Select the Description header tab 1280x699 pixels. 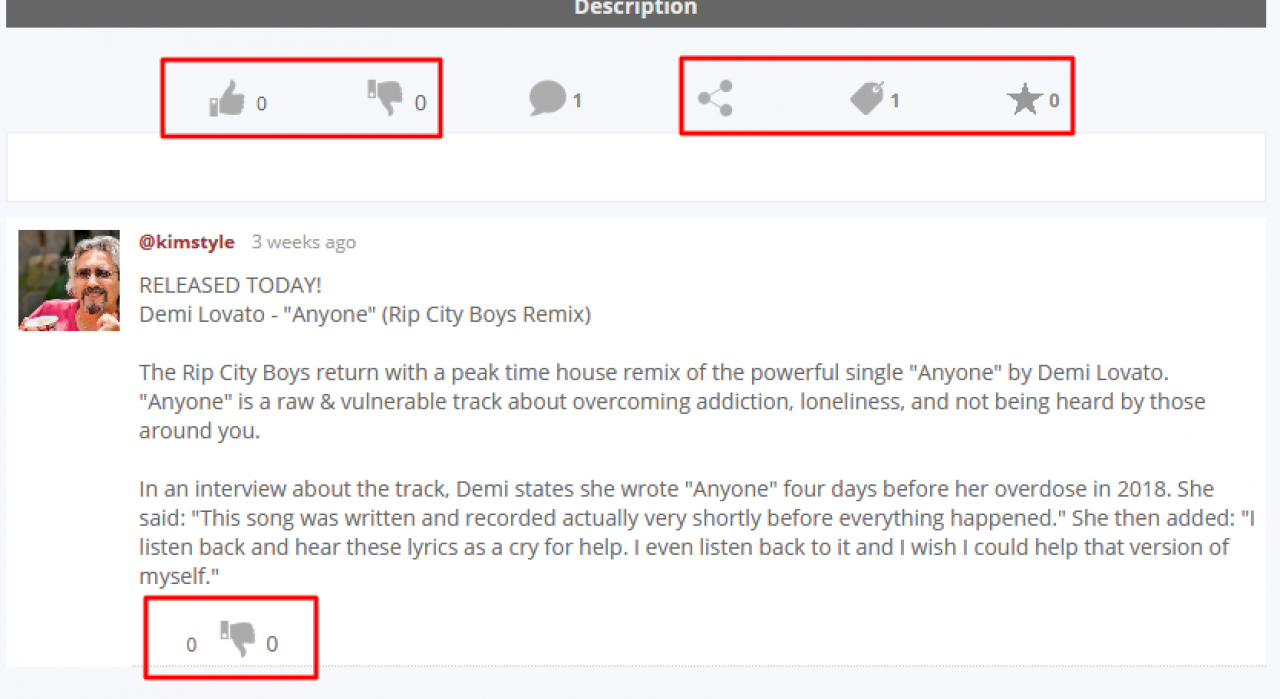point(635,9)
